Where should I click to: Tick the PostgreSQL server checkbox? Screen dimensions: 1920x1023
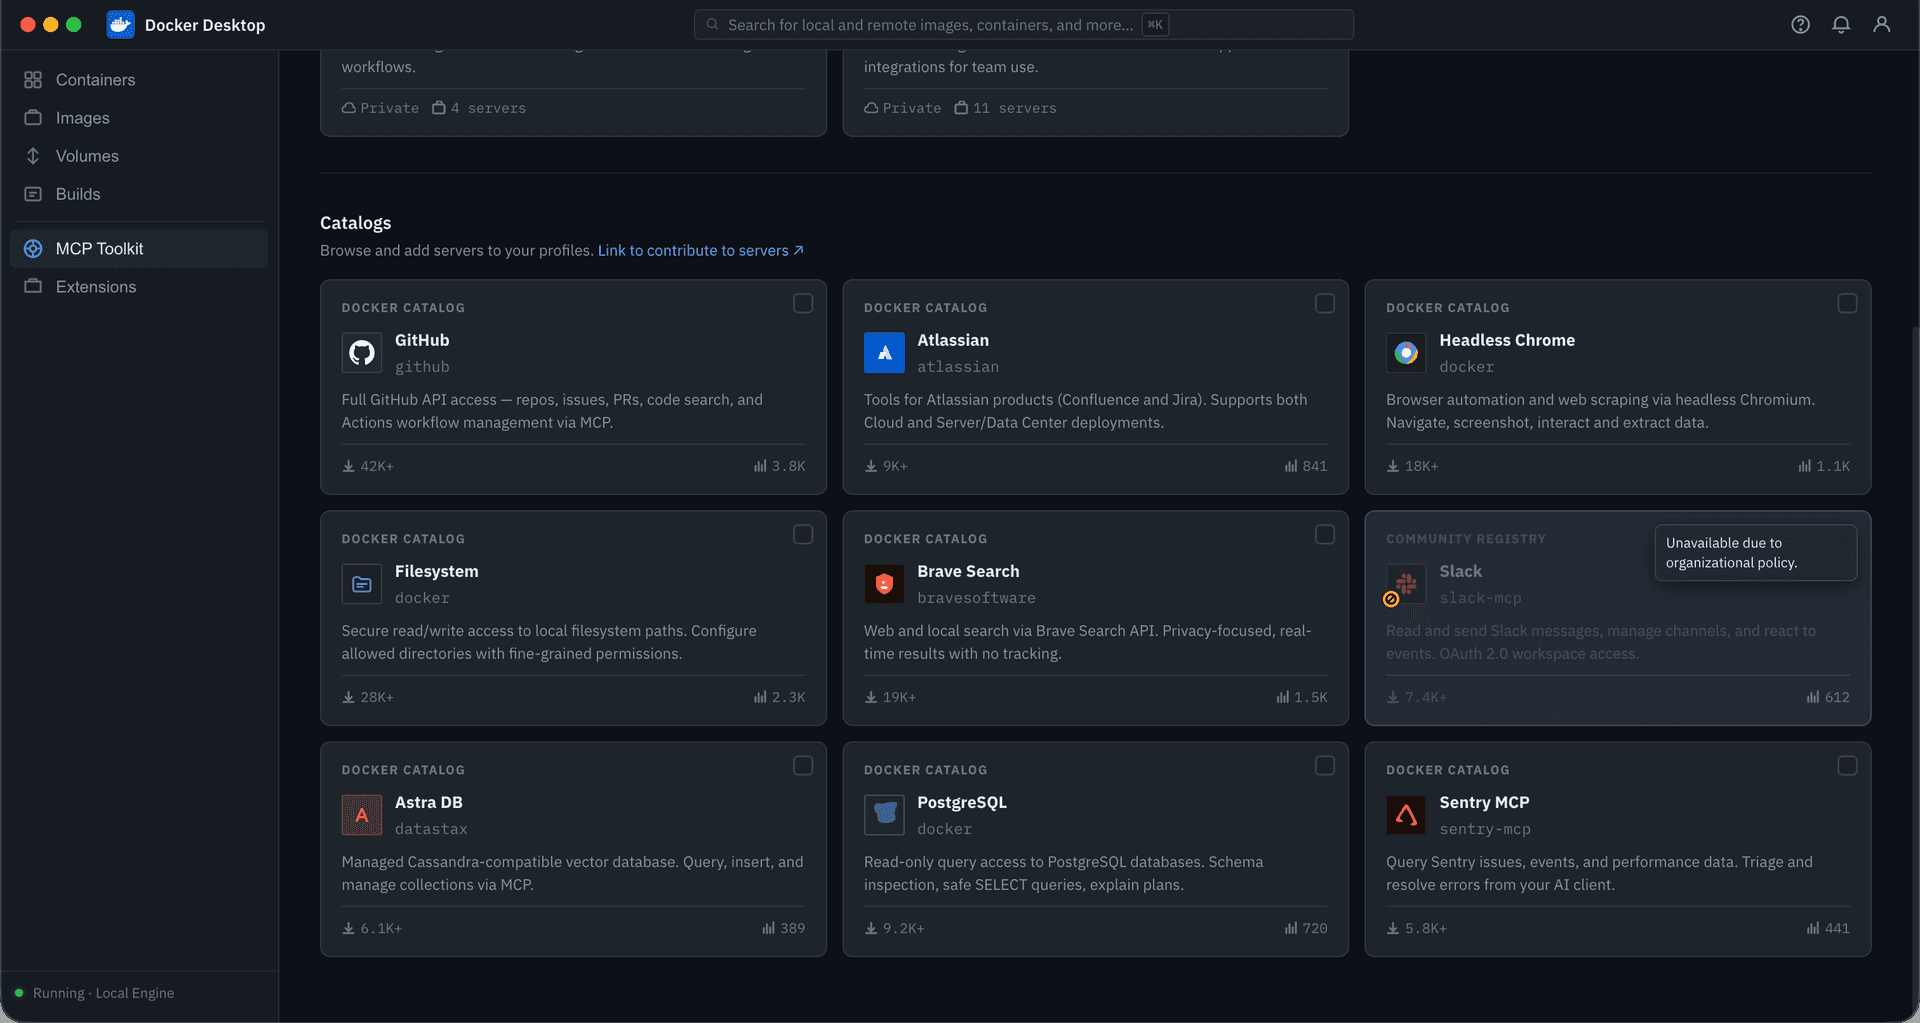(x=1325, y=765)
